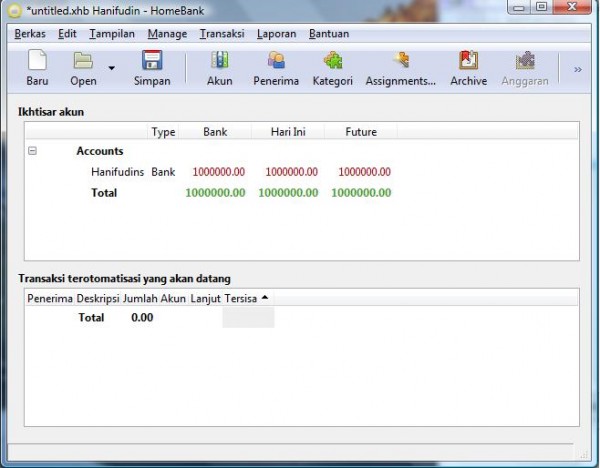Open the Berkas menu

pos(31,34)
